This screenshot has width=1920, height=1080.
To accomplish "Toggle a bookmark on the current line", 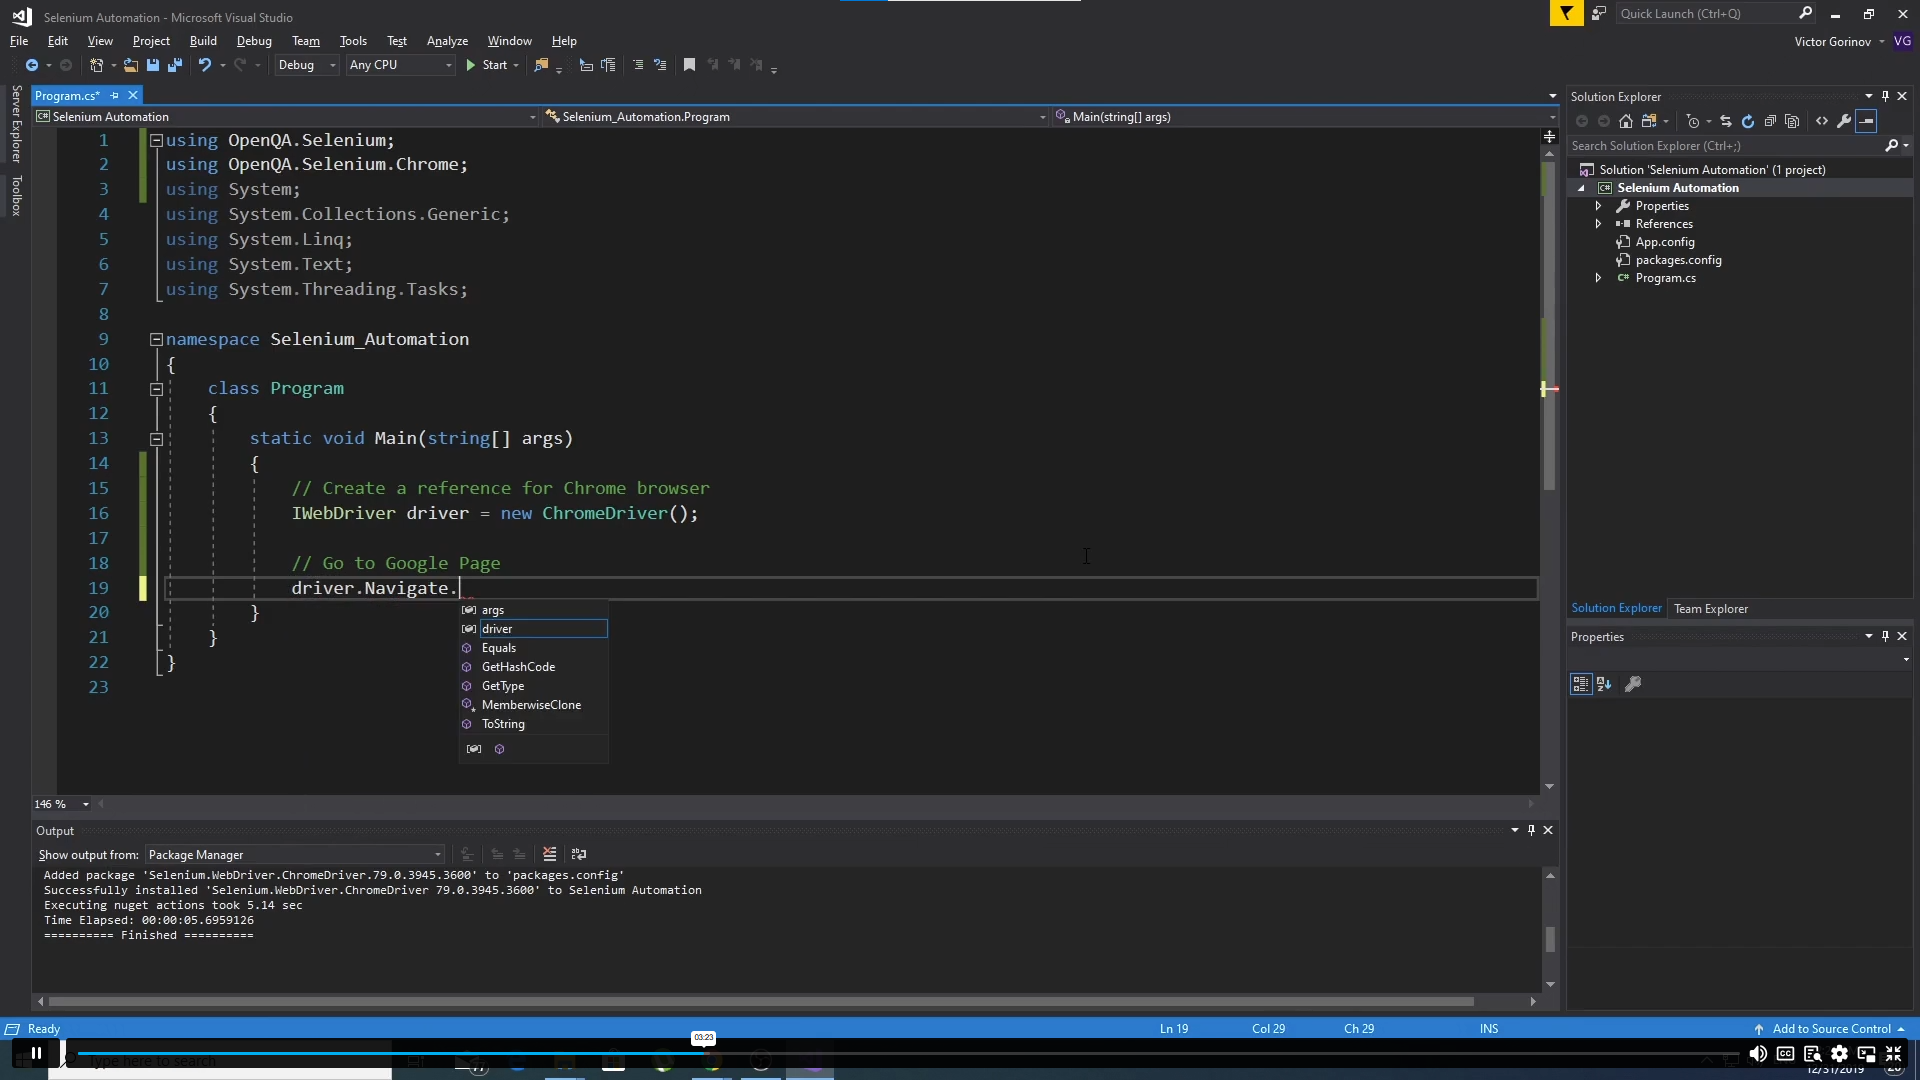I will point(689,65).
